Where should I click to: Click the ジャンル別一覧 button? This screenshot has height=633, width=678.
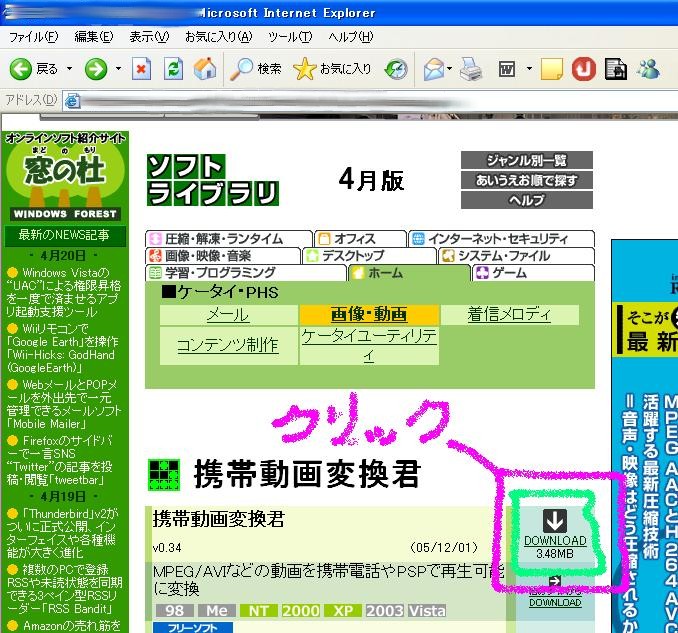tap(527, 160)
